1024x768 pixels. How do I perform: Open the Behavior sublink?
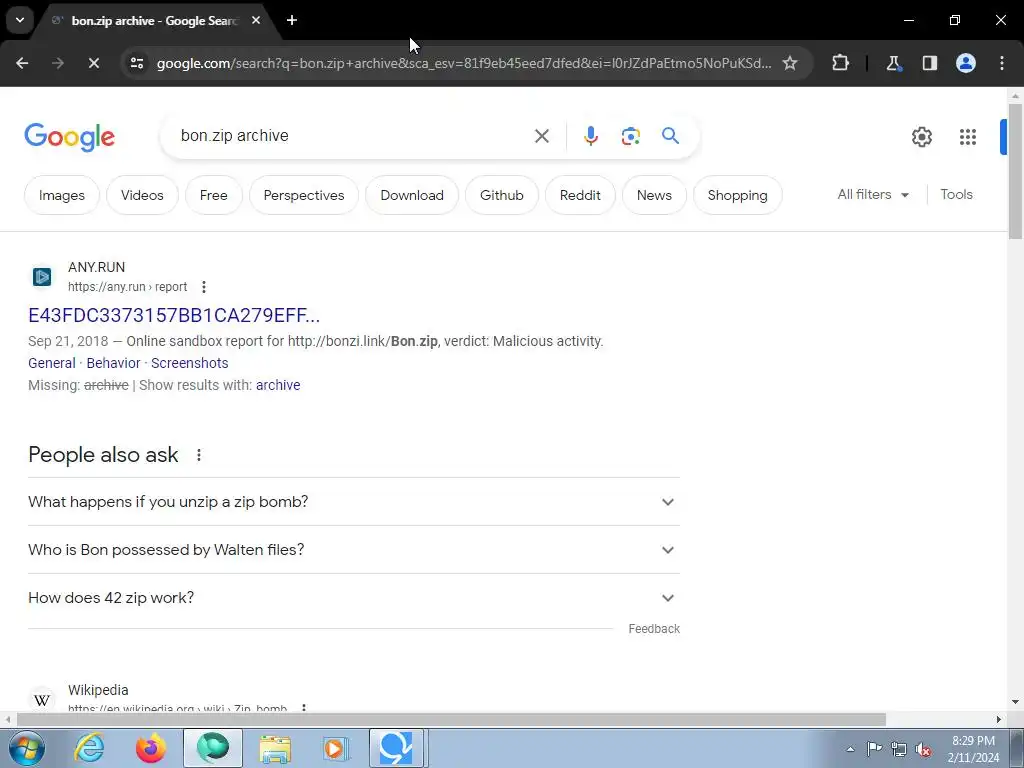tap(113, 363)
